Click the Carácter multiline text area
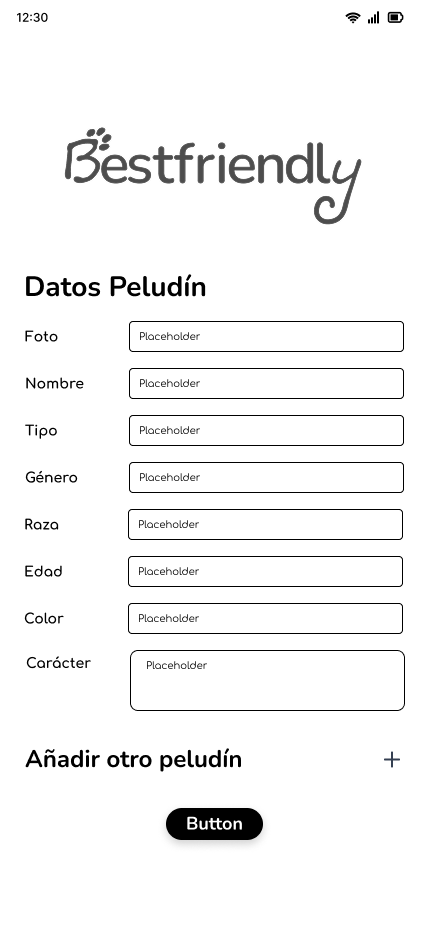Image resolution: width=428 pixels, height=926 pixels. [x=267, y=680]
